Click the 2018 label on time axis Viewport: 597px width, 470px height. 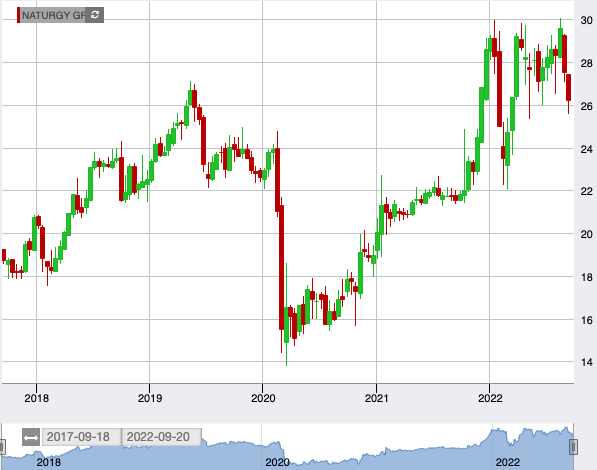[x=37, y=398]
